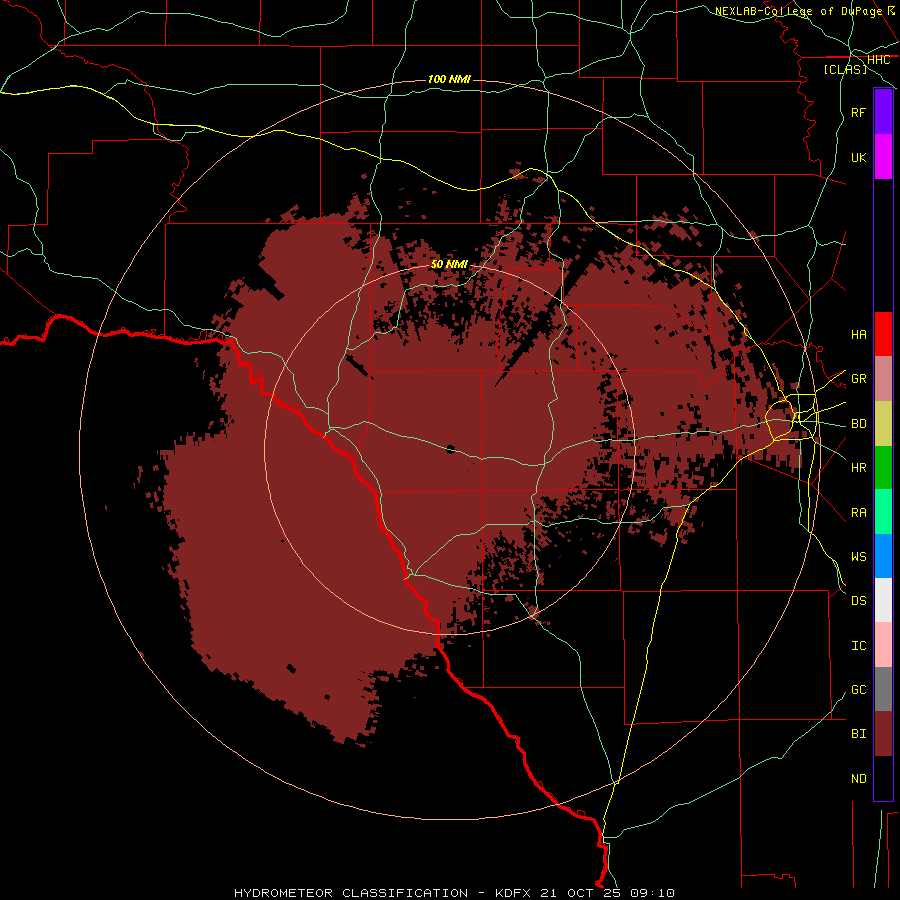Click the green HR legend color swatch

[x=883, y=468]
